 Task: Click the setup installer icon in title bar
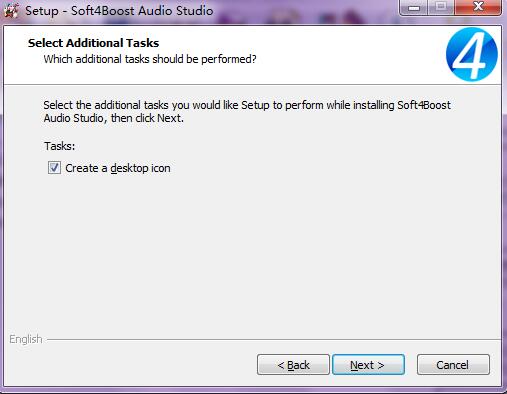[11, 10]
